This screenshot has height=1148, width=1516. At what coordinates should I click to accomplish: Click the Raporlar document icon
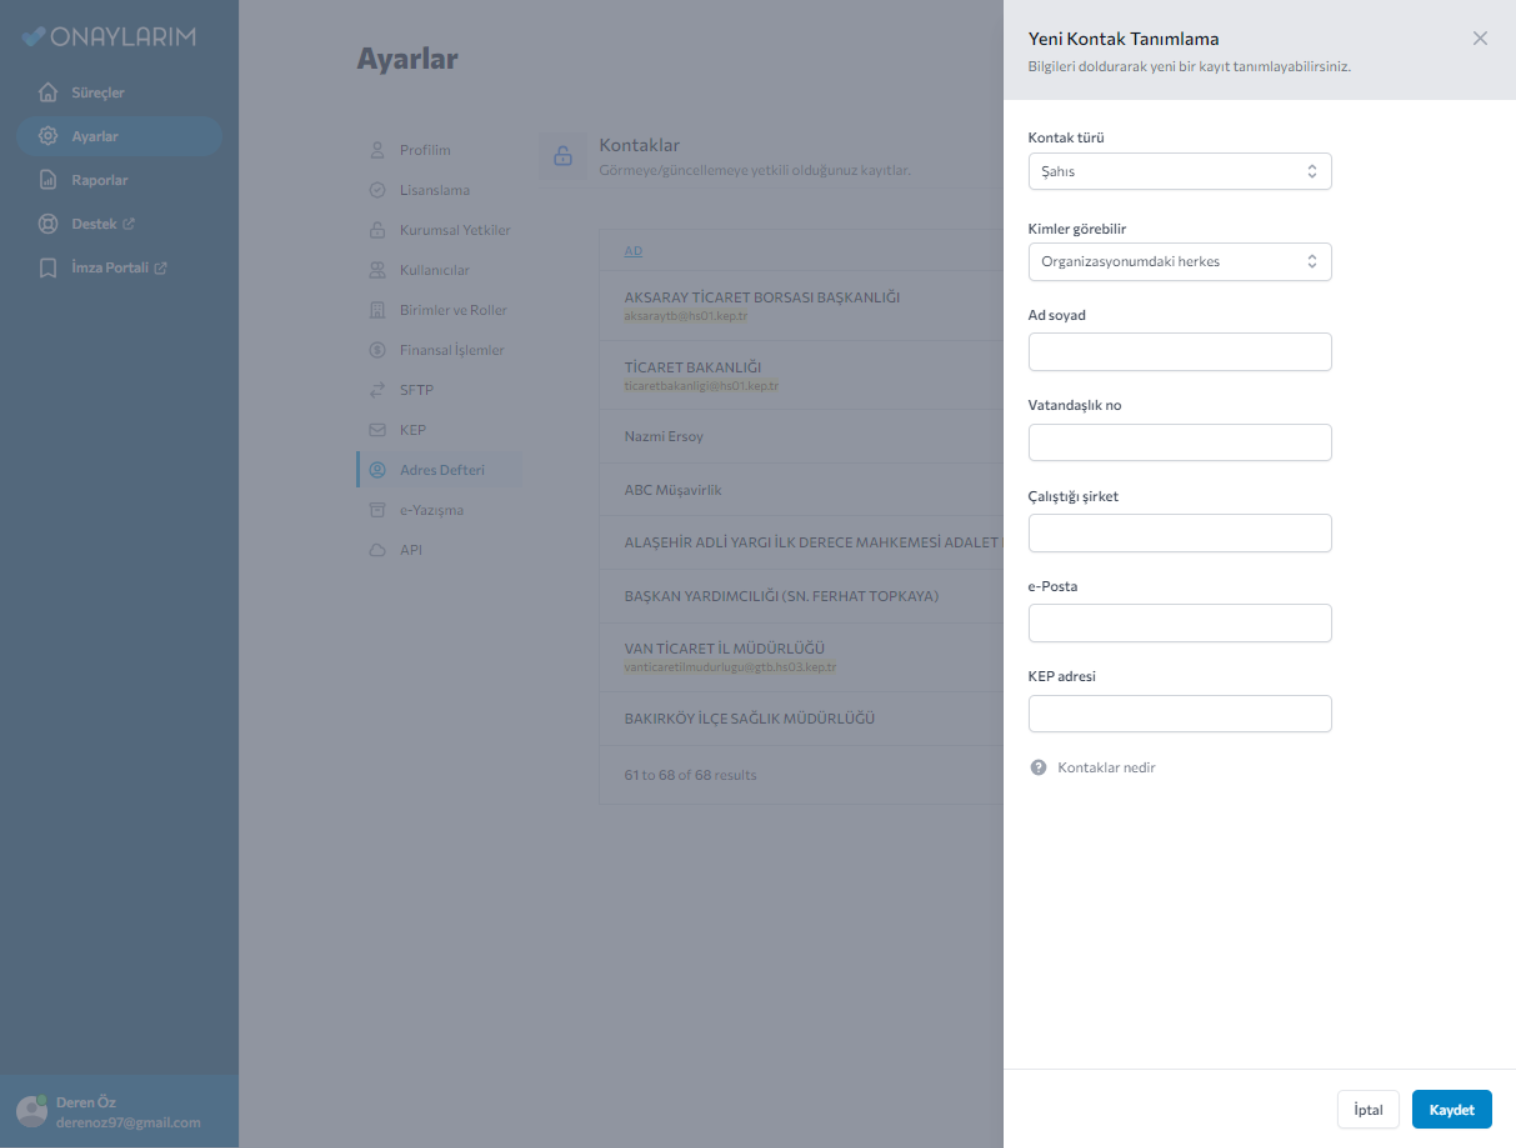click(48, 180)
